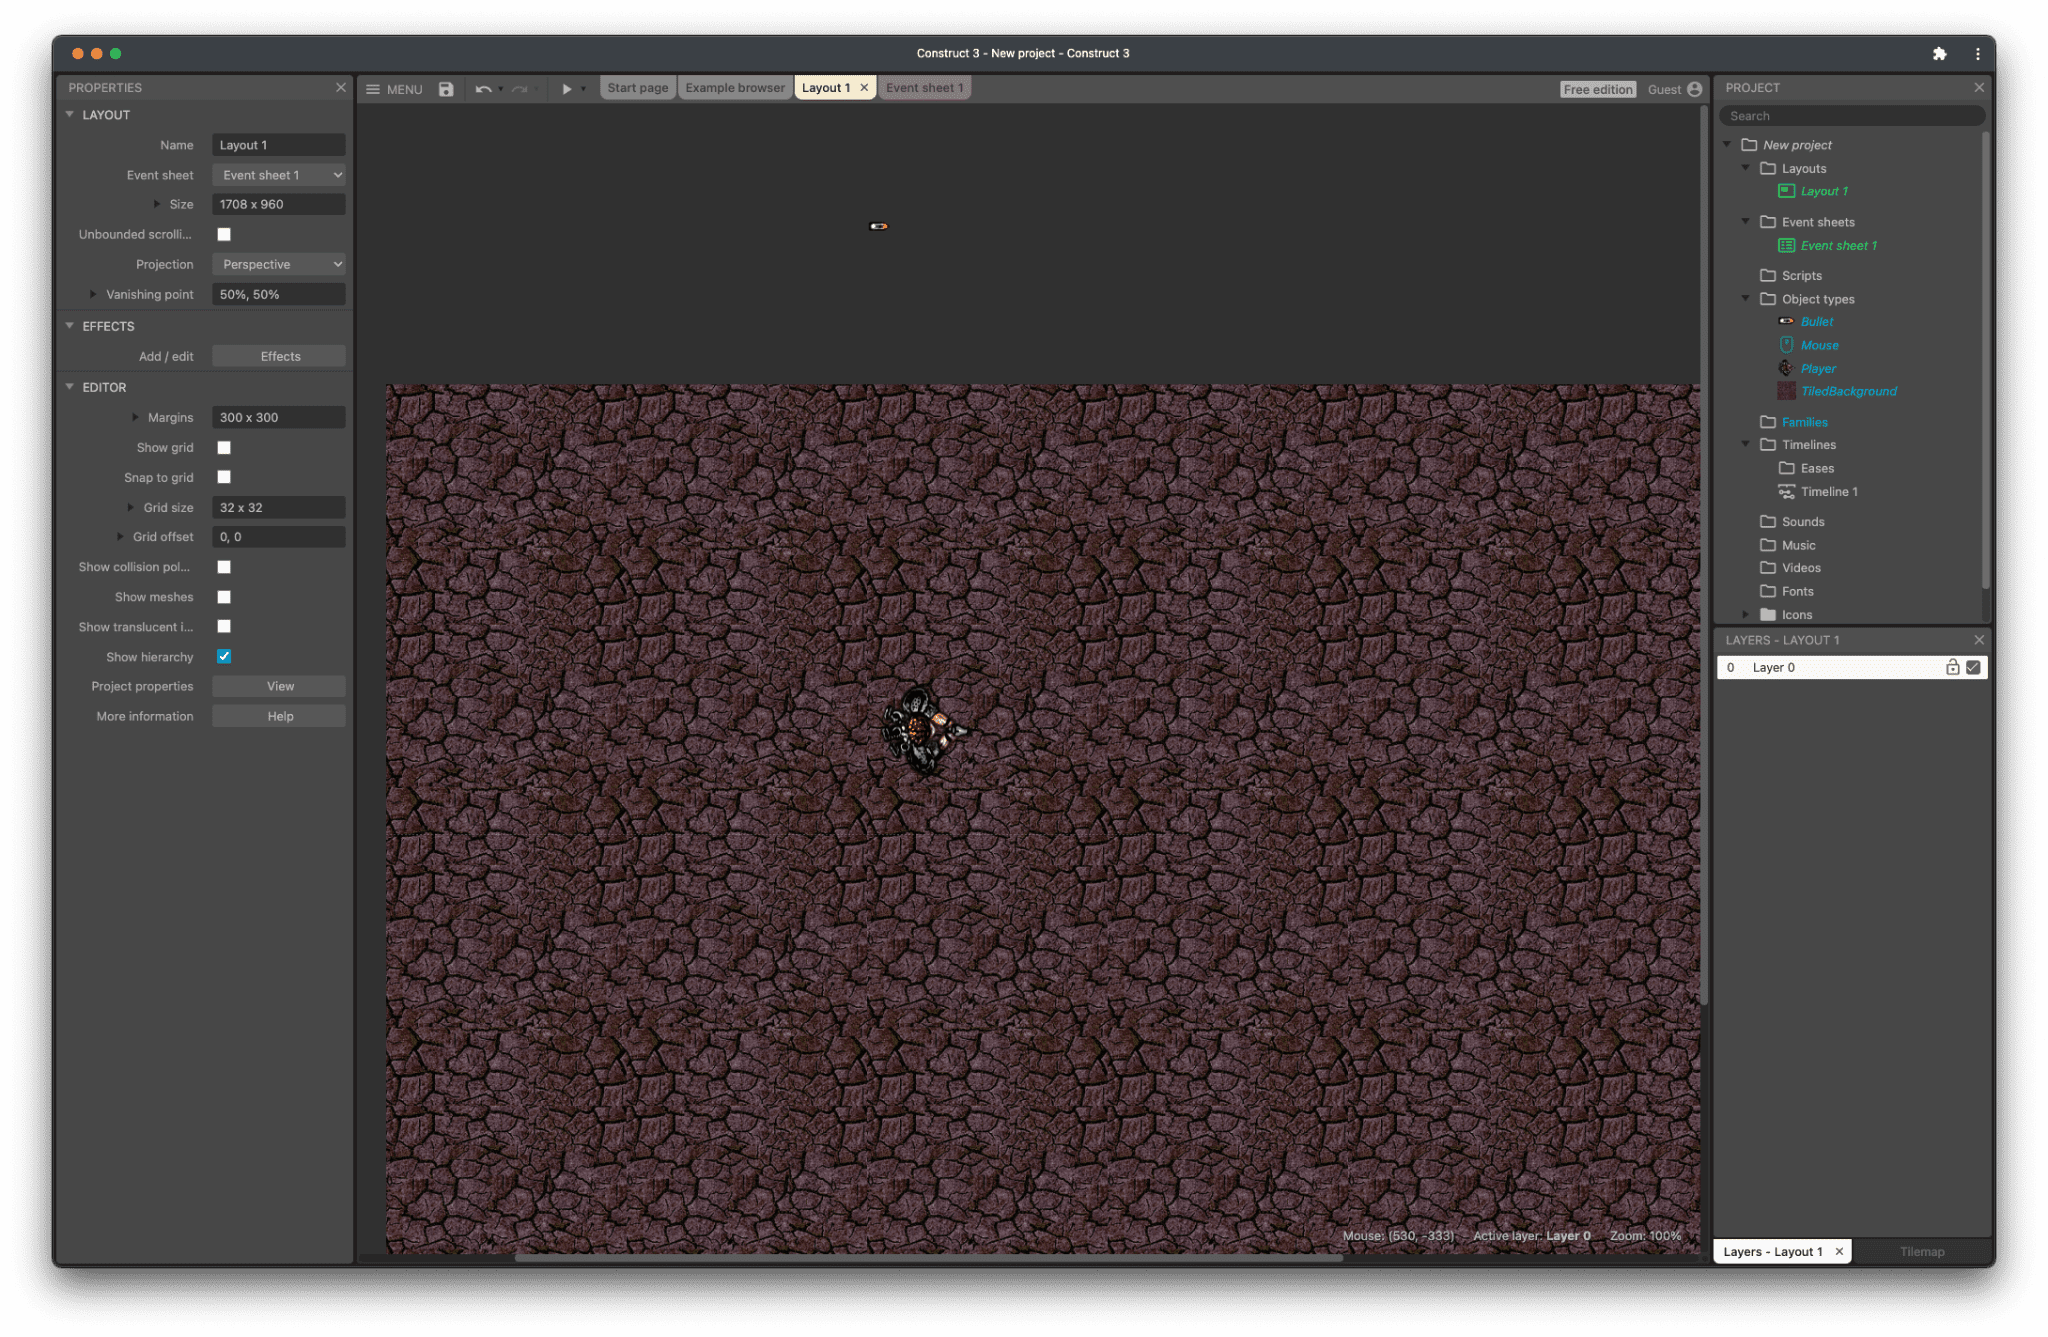The image size is (2048, 1337).
Task: Click the Effects Add/edit button
Action: coord(279,357)
